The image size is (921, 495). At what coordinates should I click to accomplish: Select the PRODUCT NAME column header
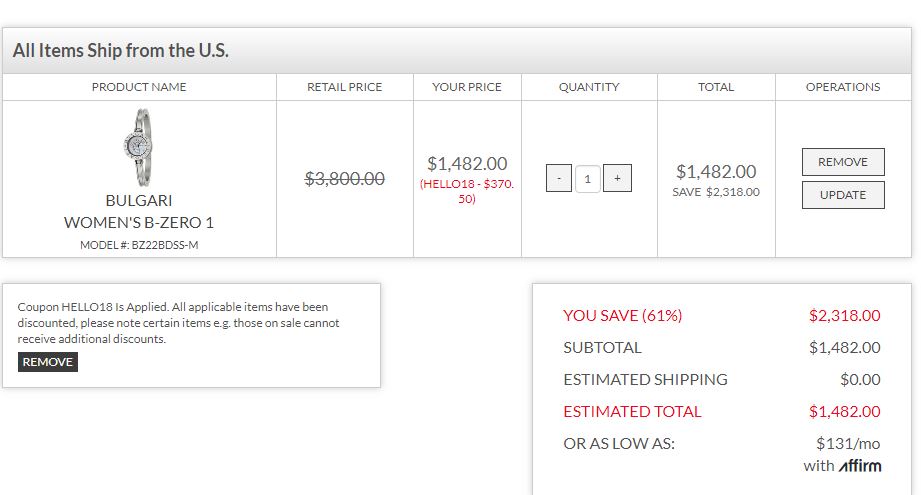139,87
